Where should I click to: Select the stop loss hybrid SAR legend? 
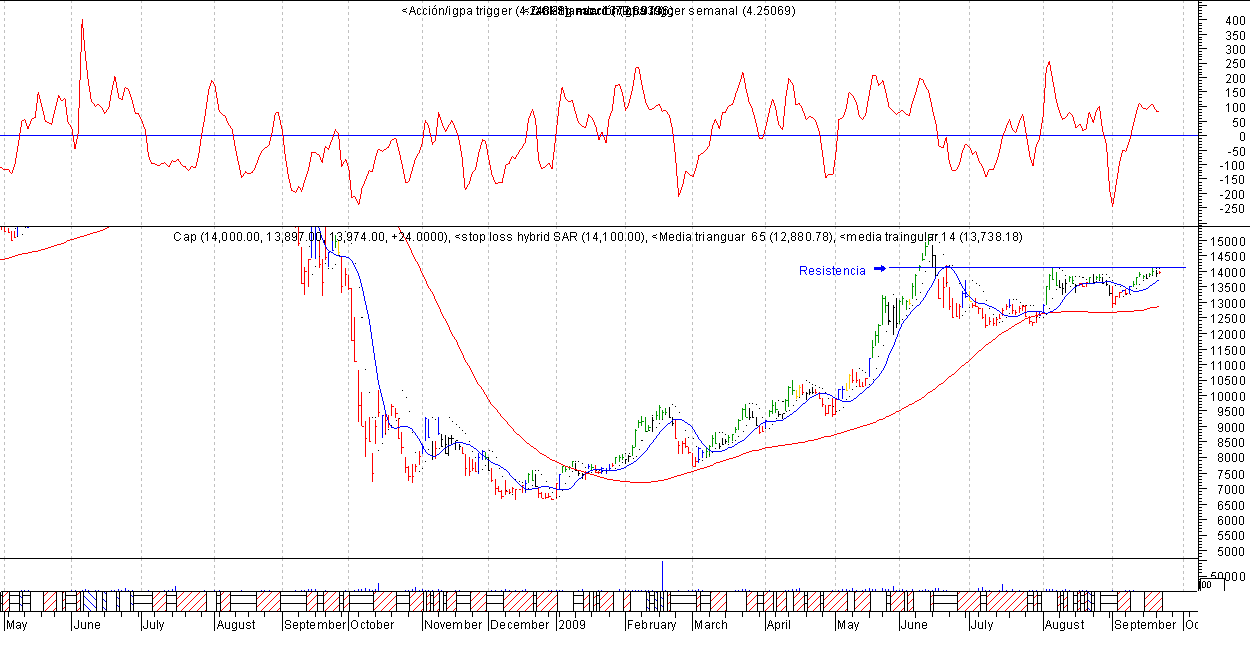pyautogui.click(x=549, y=237)
